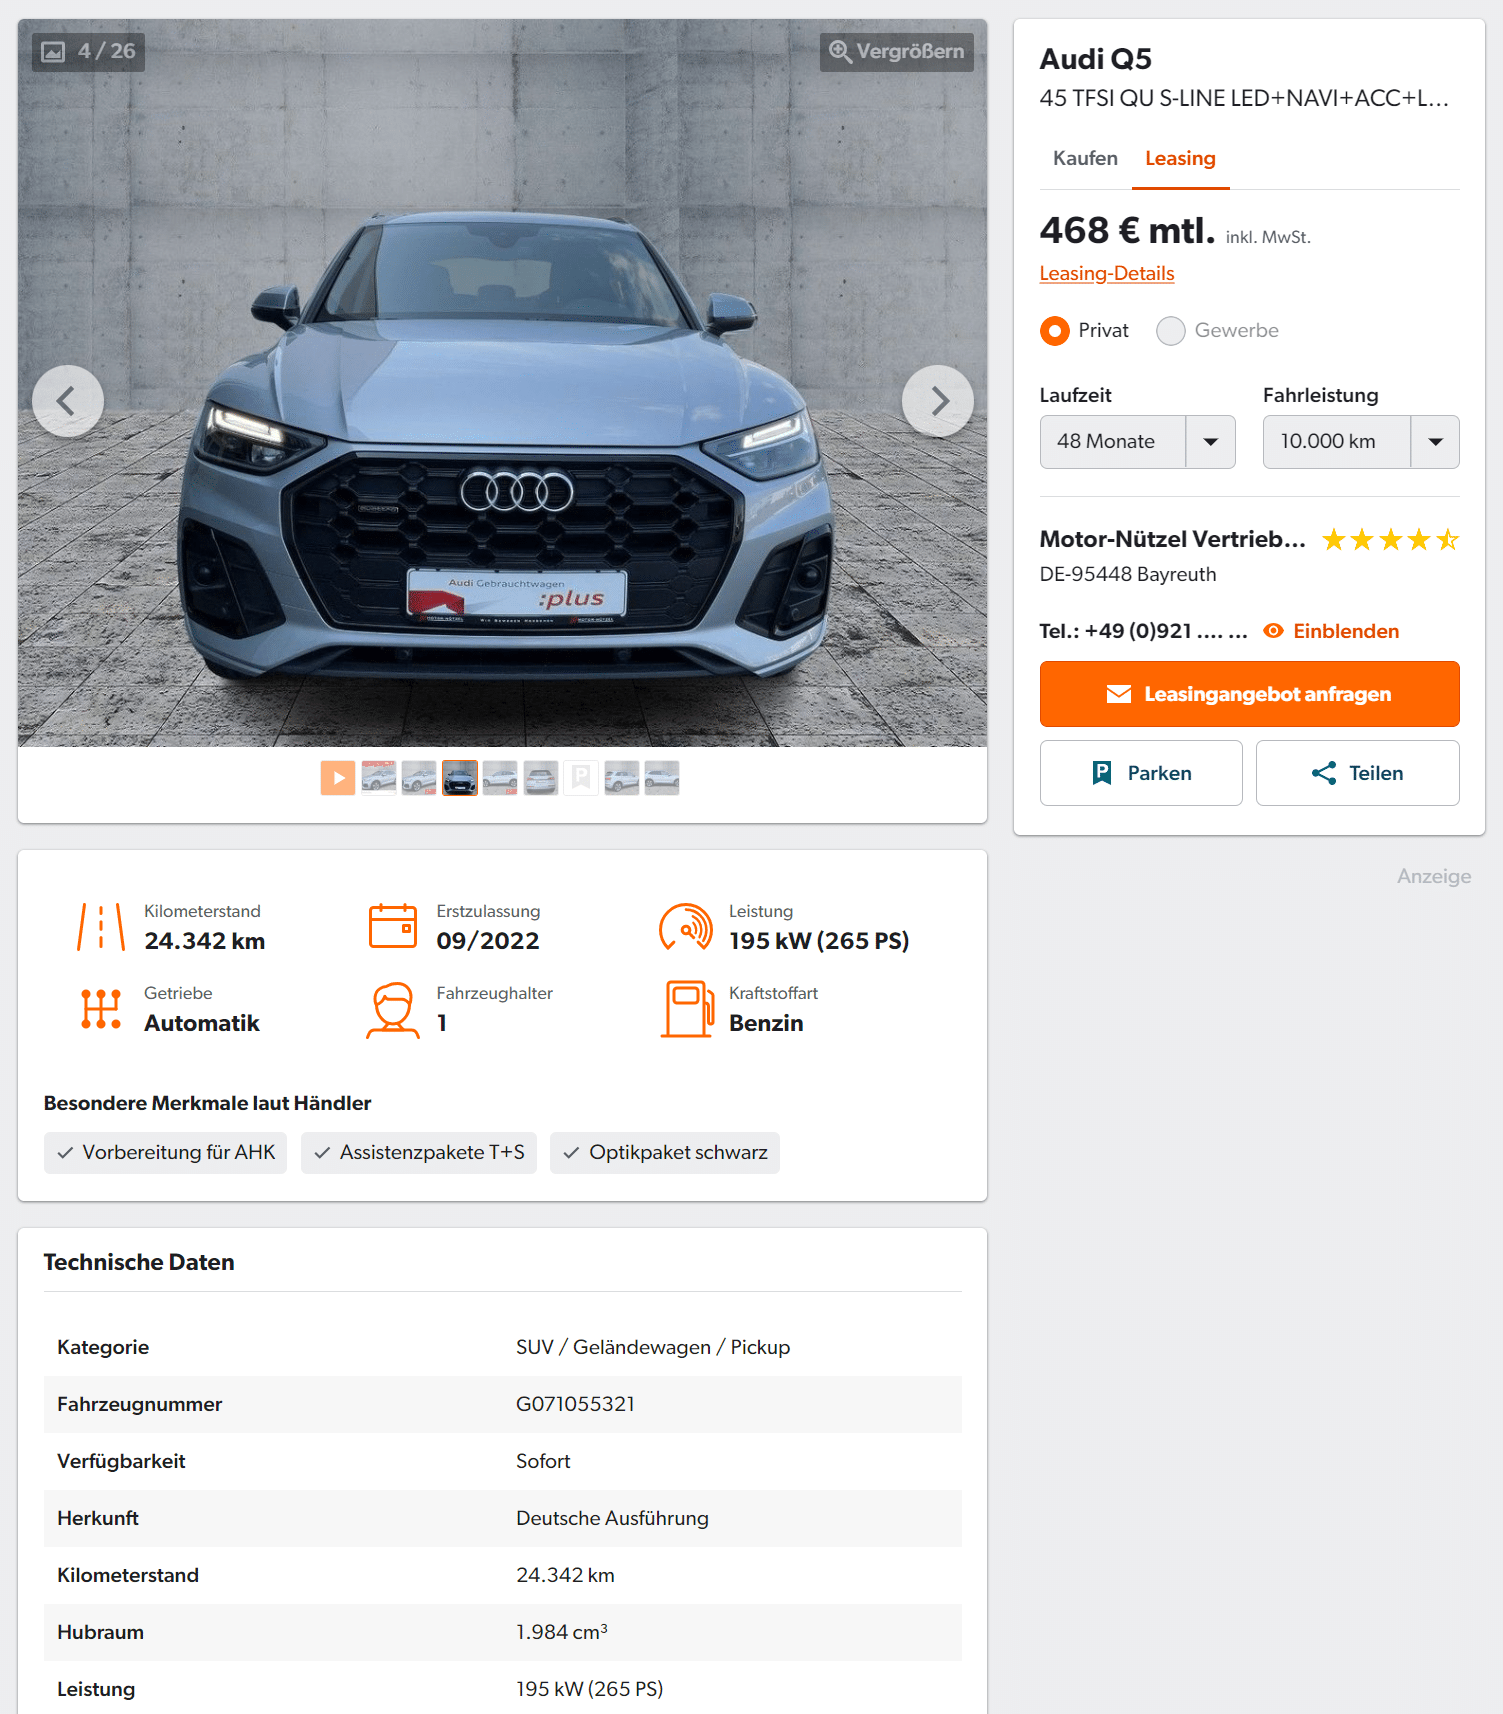Click the Vergrößern magnifier icon
Screen dimensions: 1503x1714
pyautogui.click(x=840, y=52)
